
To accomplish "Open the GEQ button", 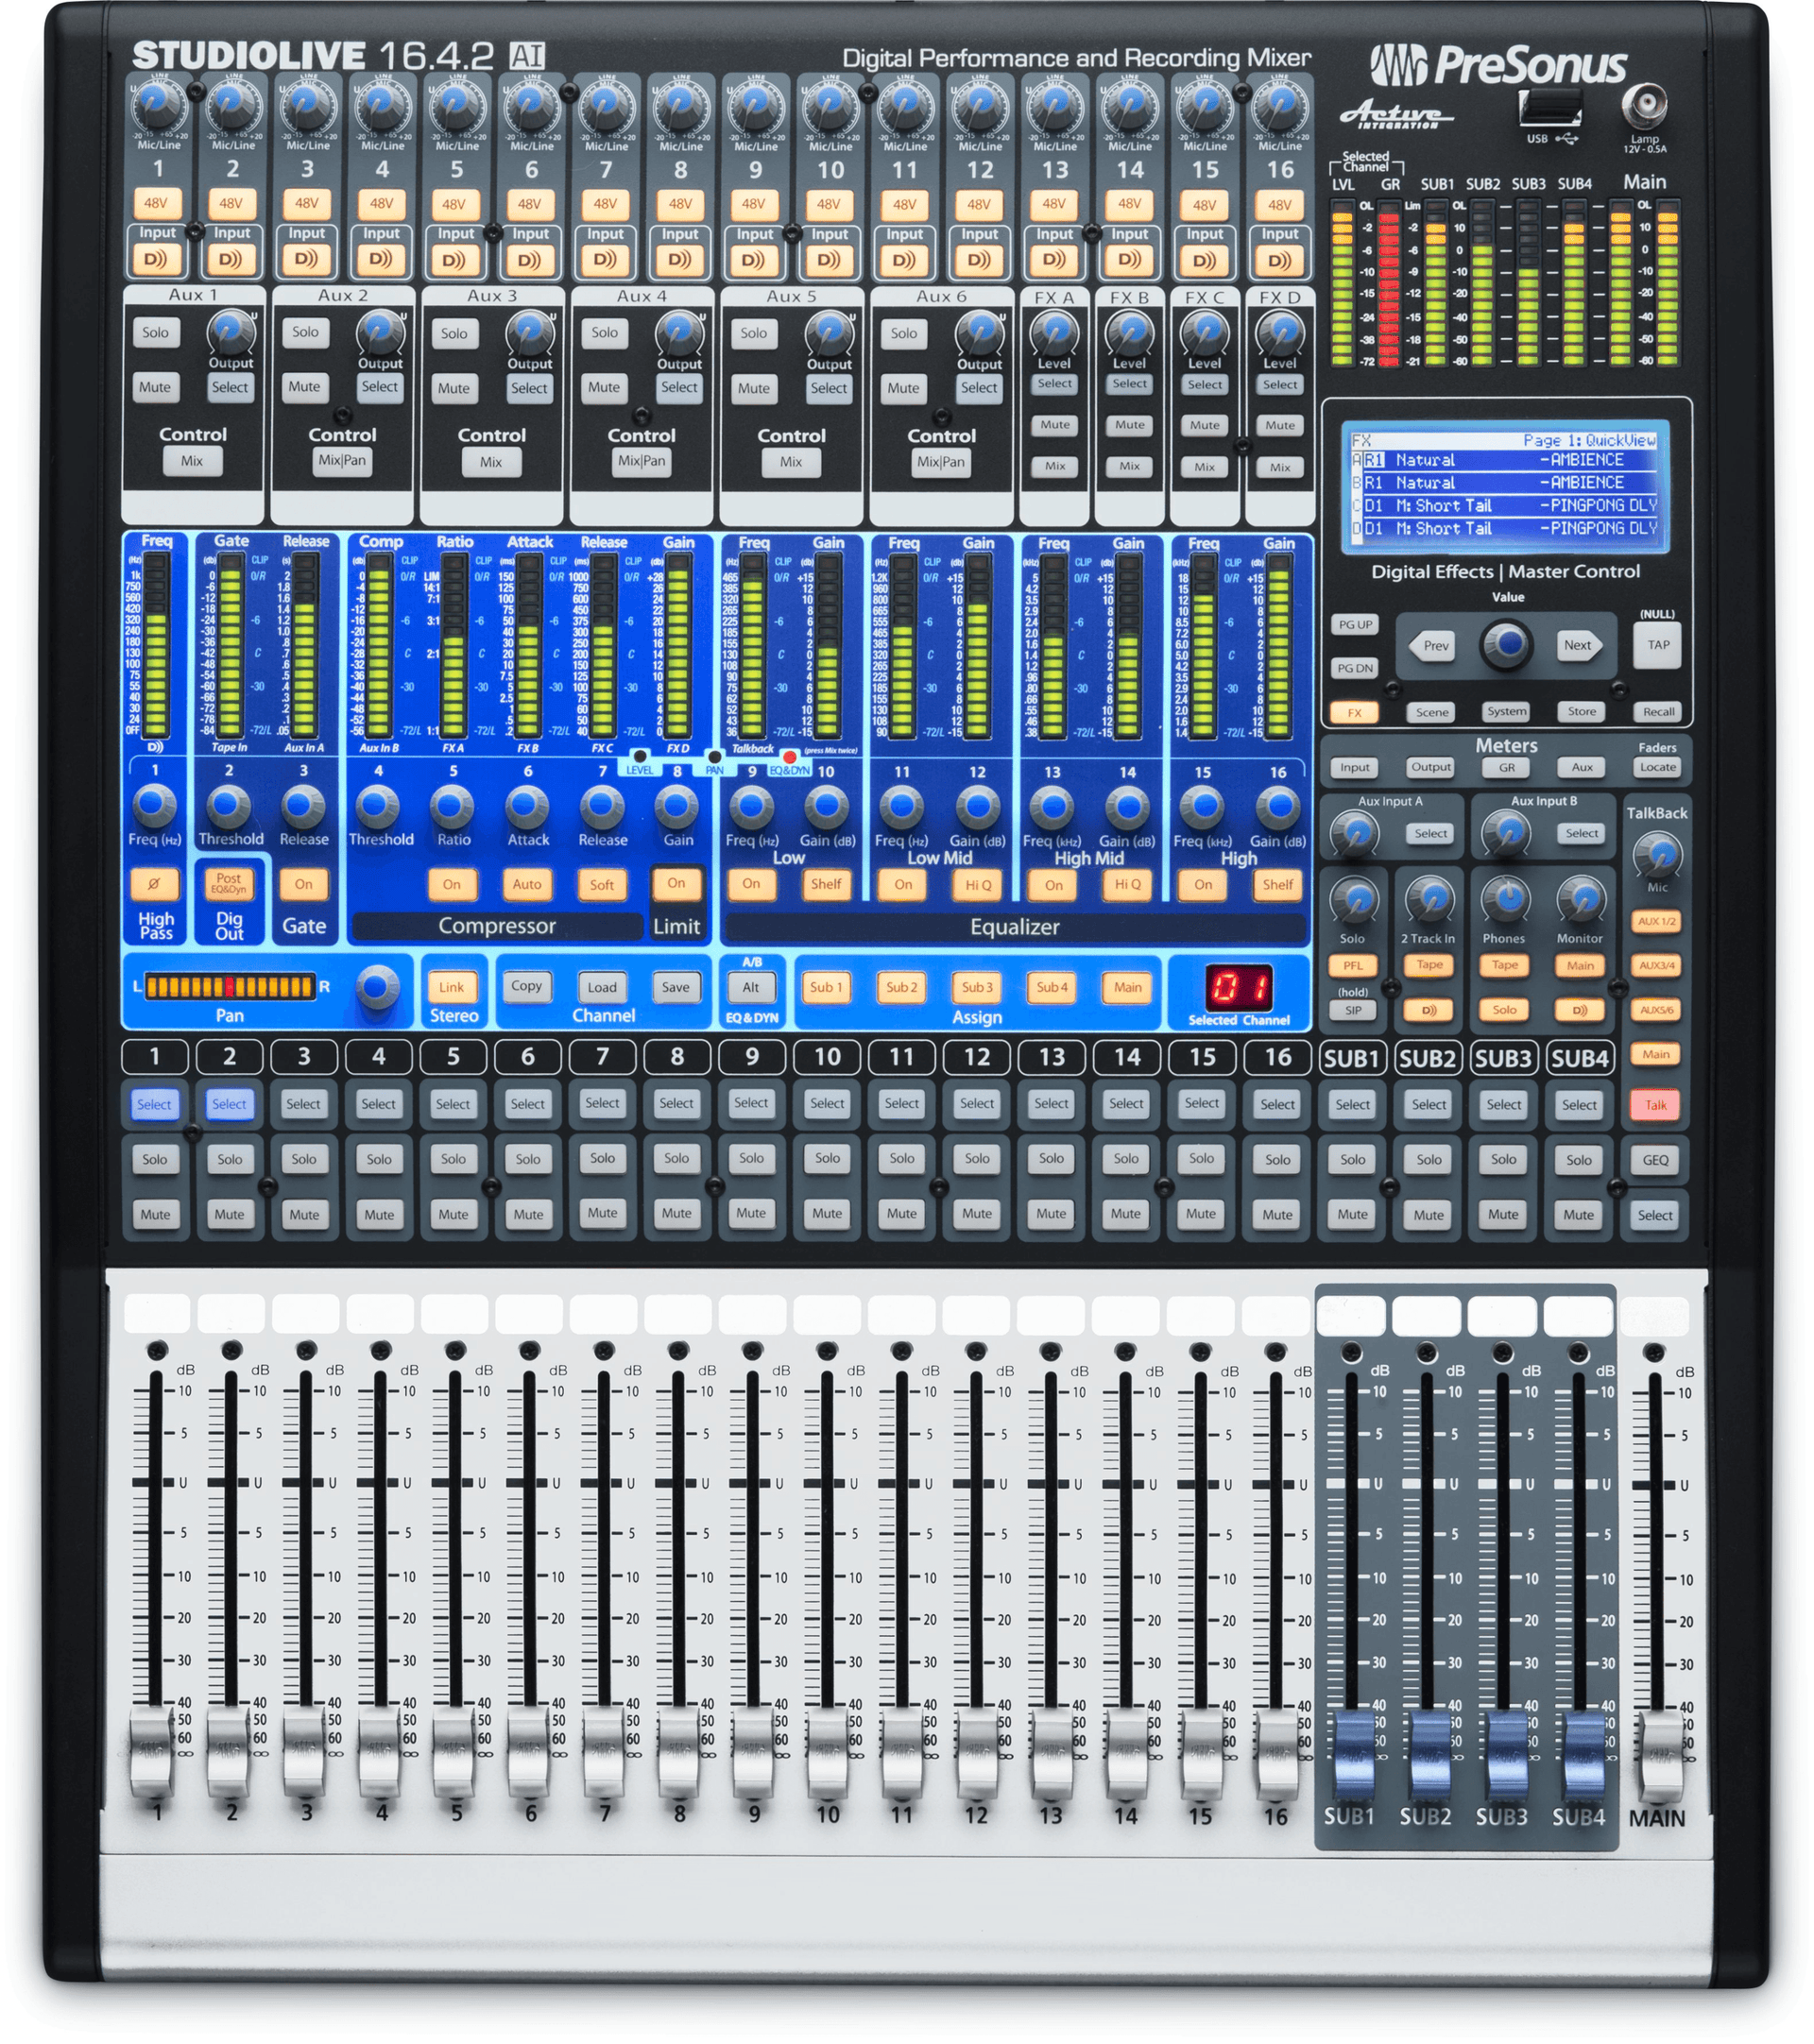I will click(x=1655, y=1161).
